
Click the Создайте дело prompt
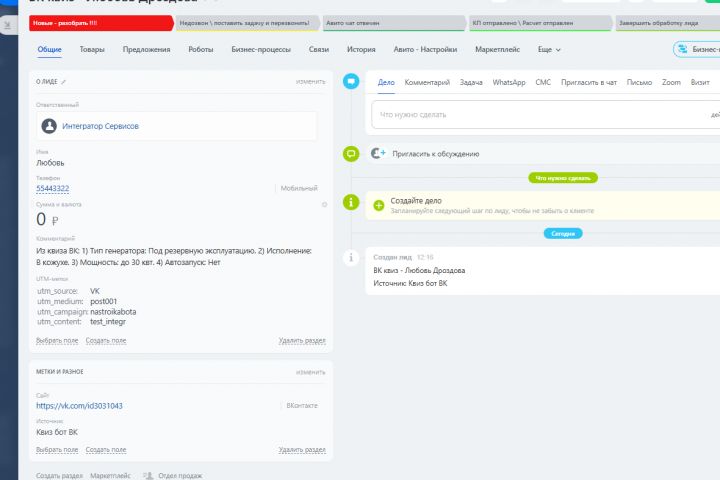[416, 201]
